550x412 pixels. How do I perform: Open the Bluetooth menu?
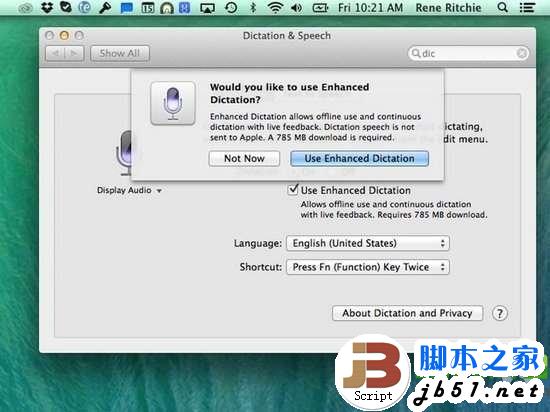(253, 7)
